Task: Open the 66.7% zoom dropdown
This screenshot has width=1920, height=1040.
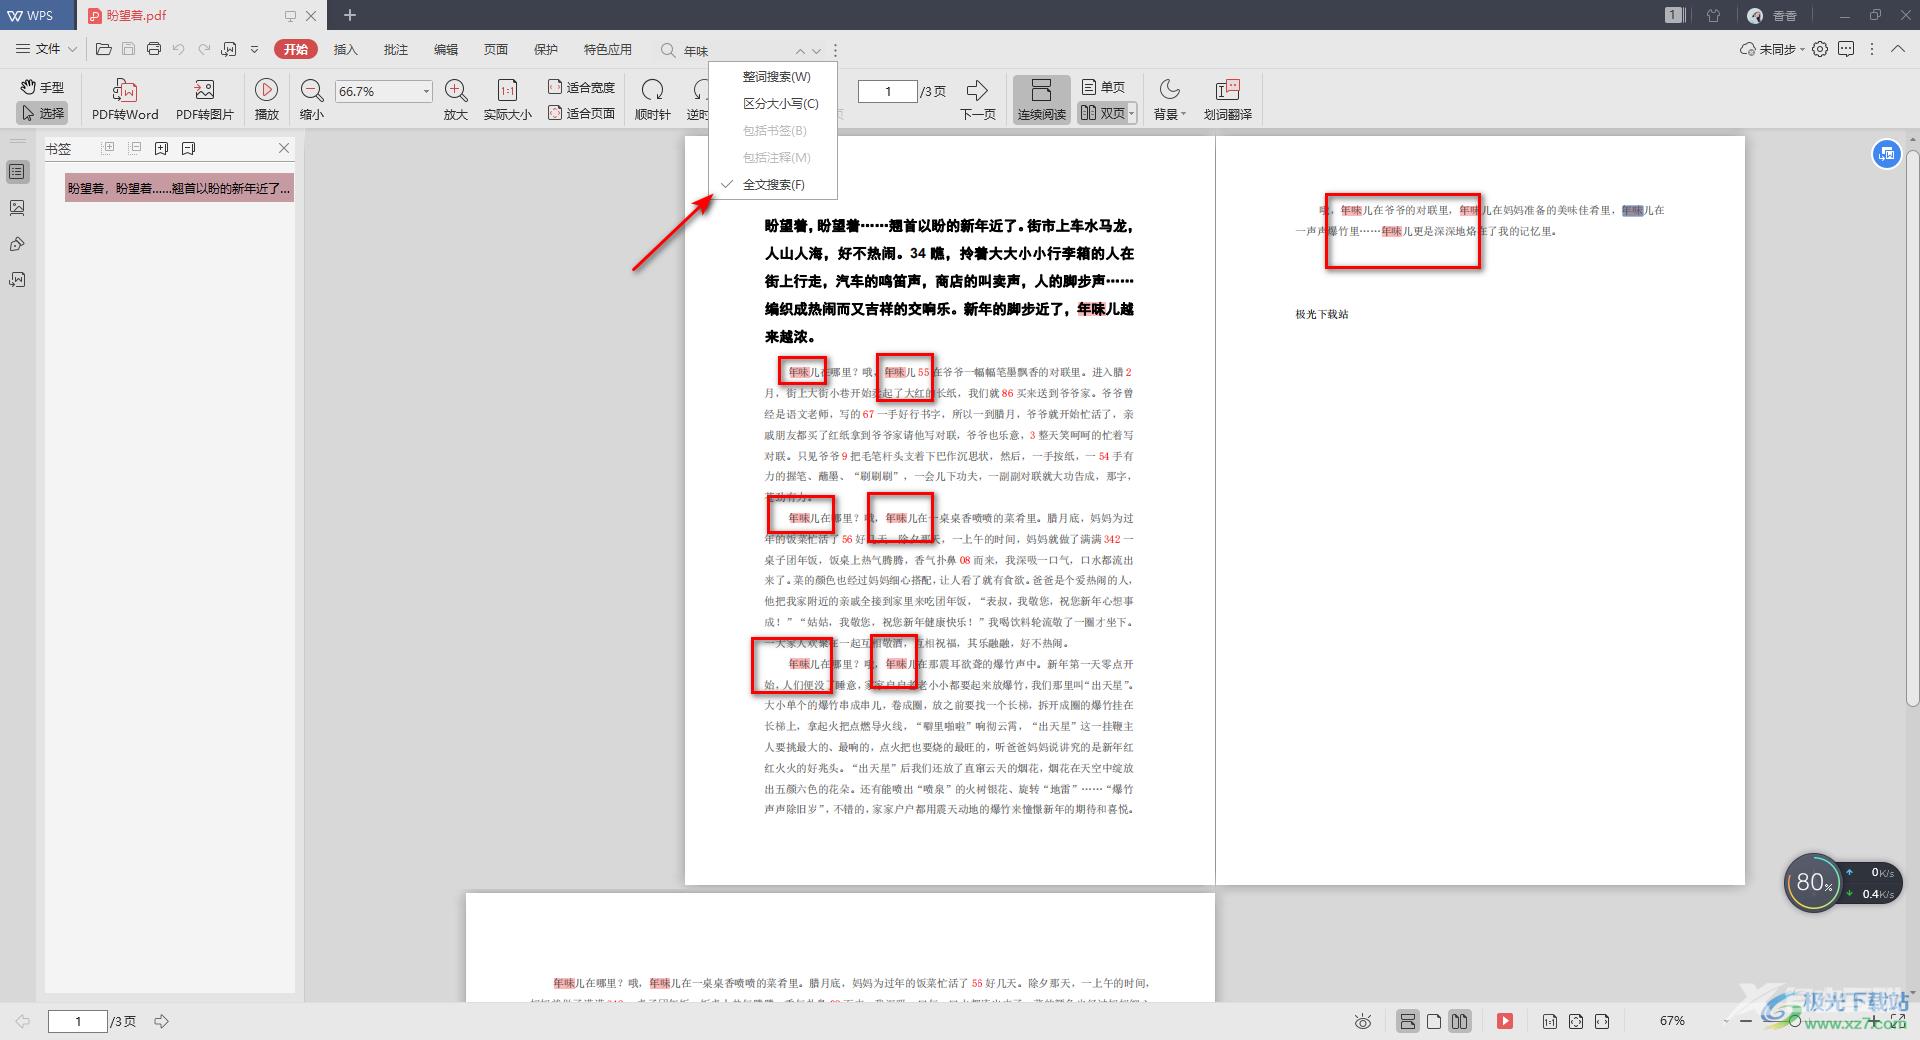Action: [426, 91]
